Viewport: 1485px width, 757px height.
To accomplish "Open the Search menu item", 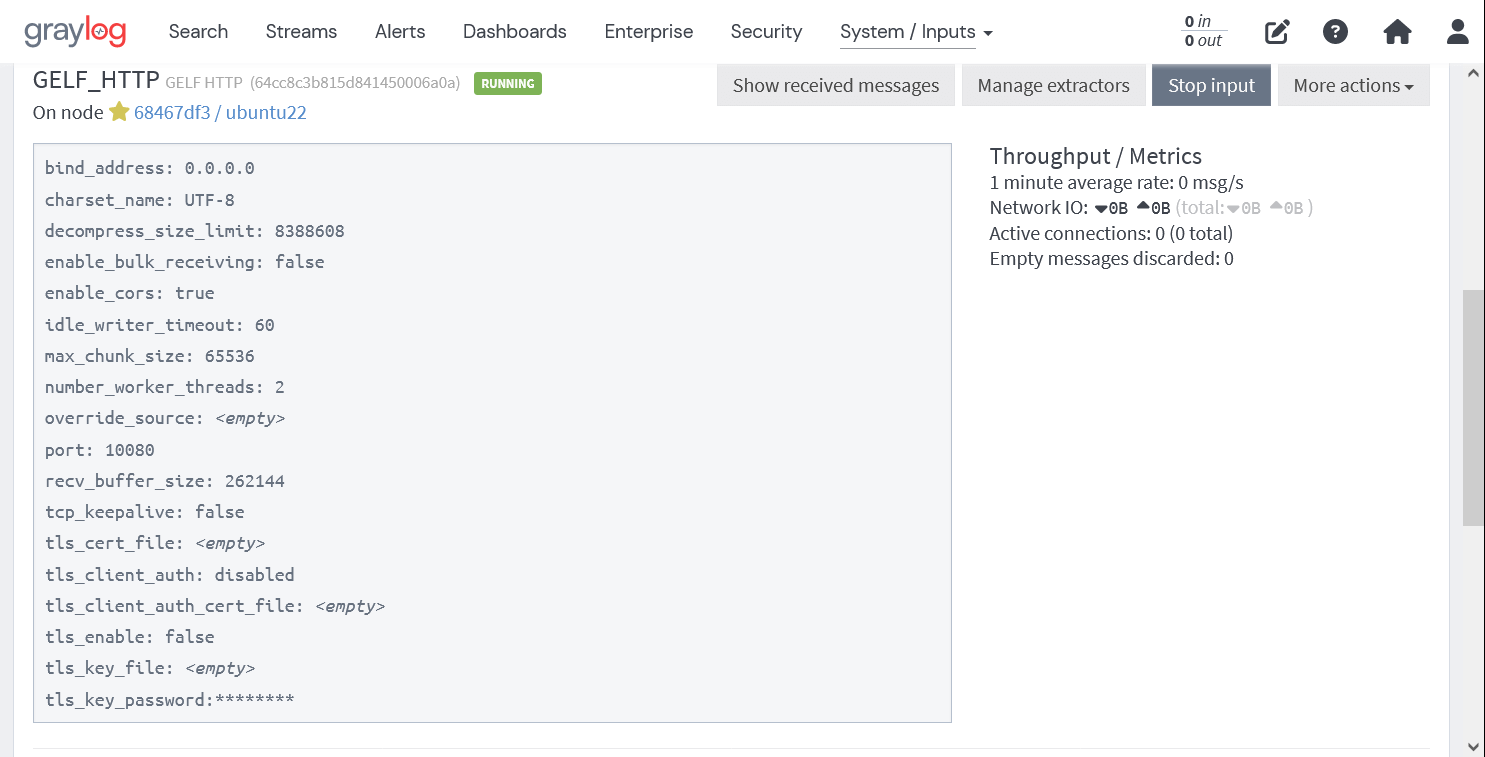I will (x=198, y=32).
